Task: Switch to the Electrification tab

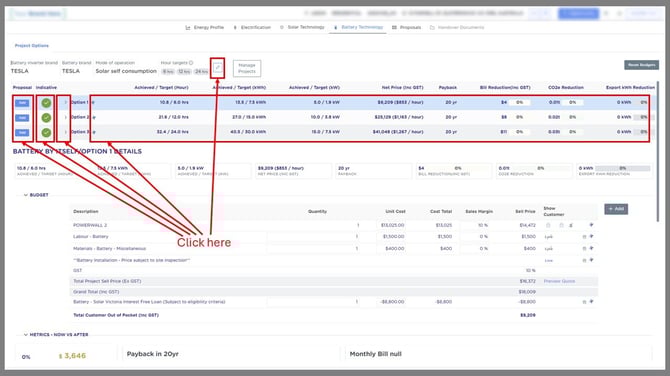Action: pyautogui.click(x=252, y=27)
